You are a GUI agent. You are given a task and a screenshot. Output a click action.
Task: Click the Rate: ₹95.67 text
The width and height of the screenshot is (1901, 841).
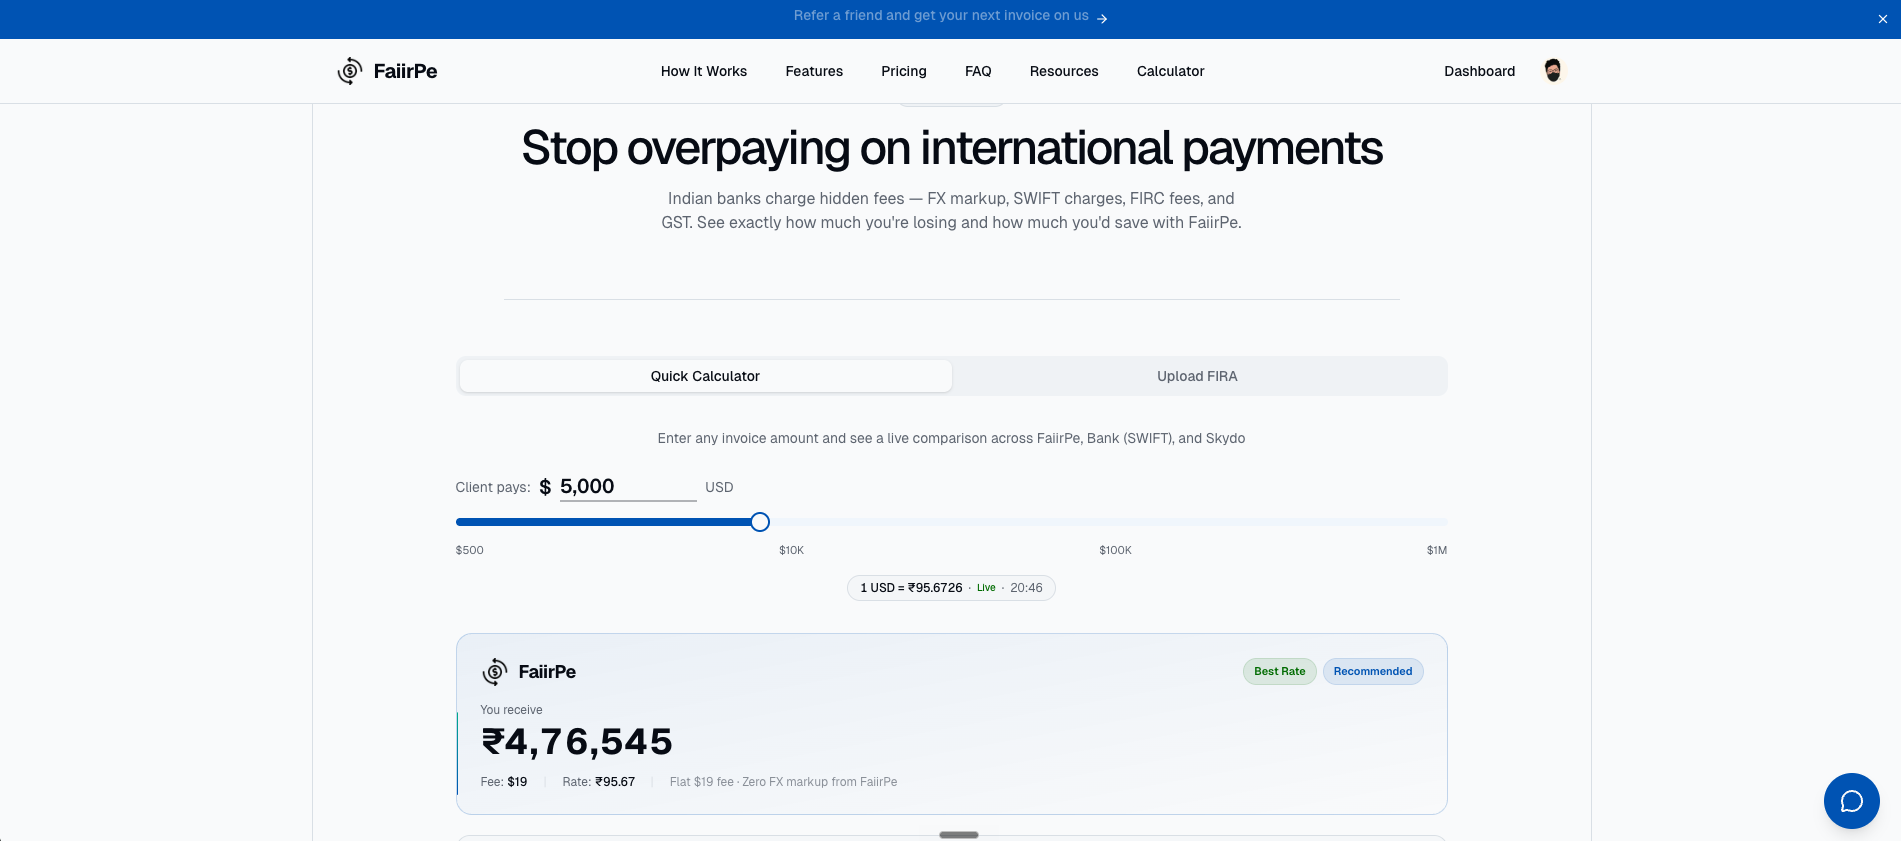coord(599,782)
